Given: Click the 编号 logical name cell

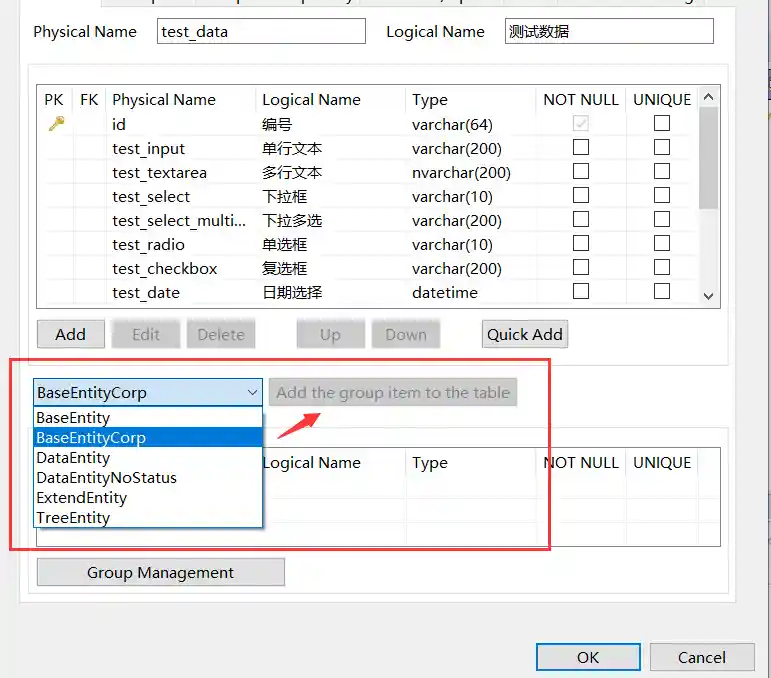Looking at the screenshot, I should click(277, 124).
